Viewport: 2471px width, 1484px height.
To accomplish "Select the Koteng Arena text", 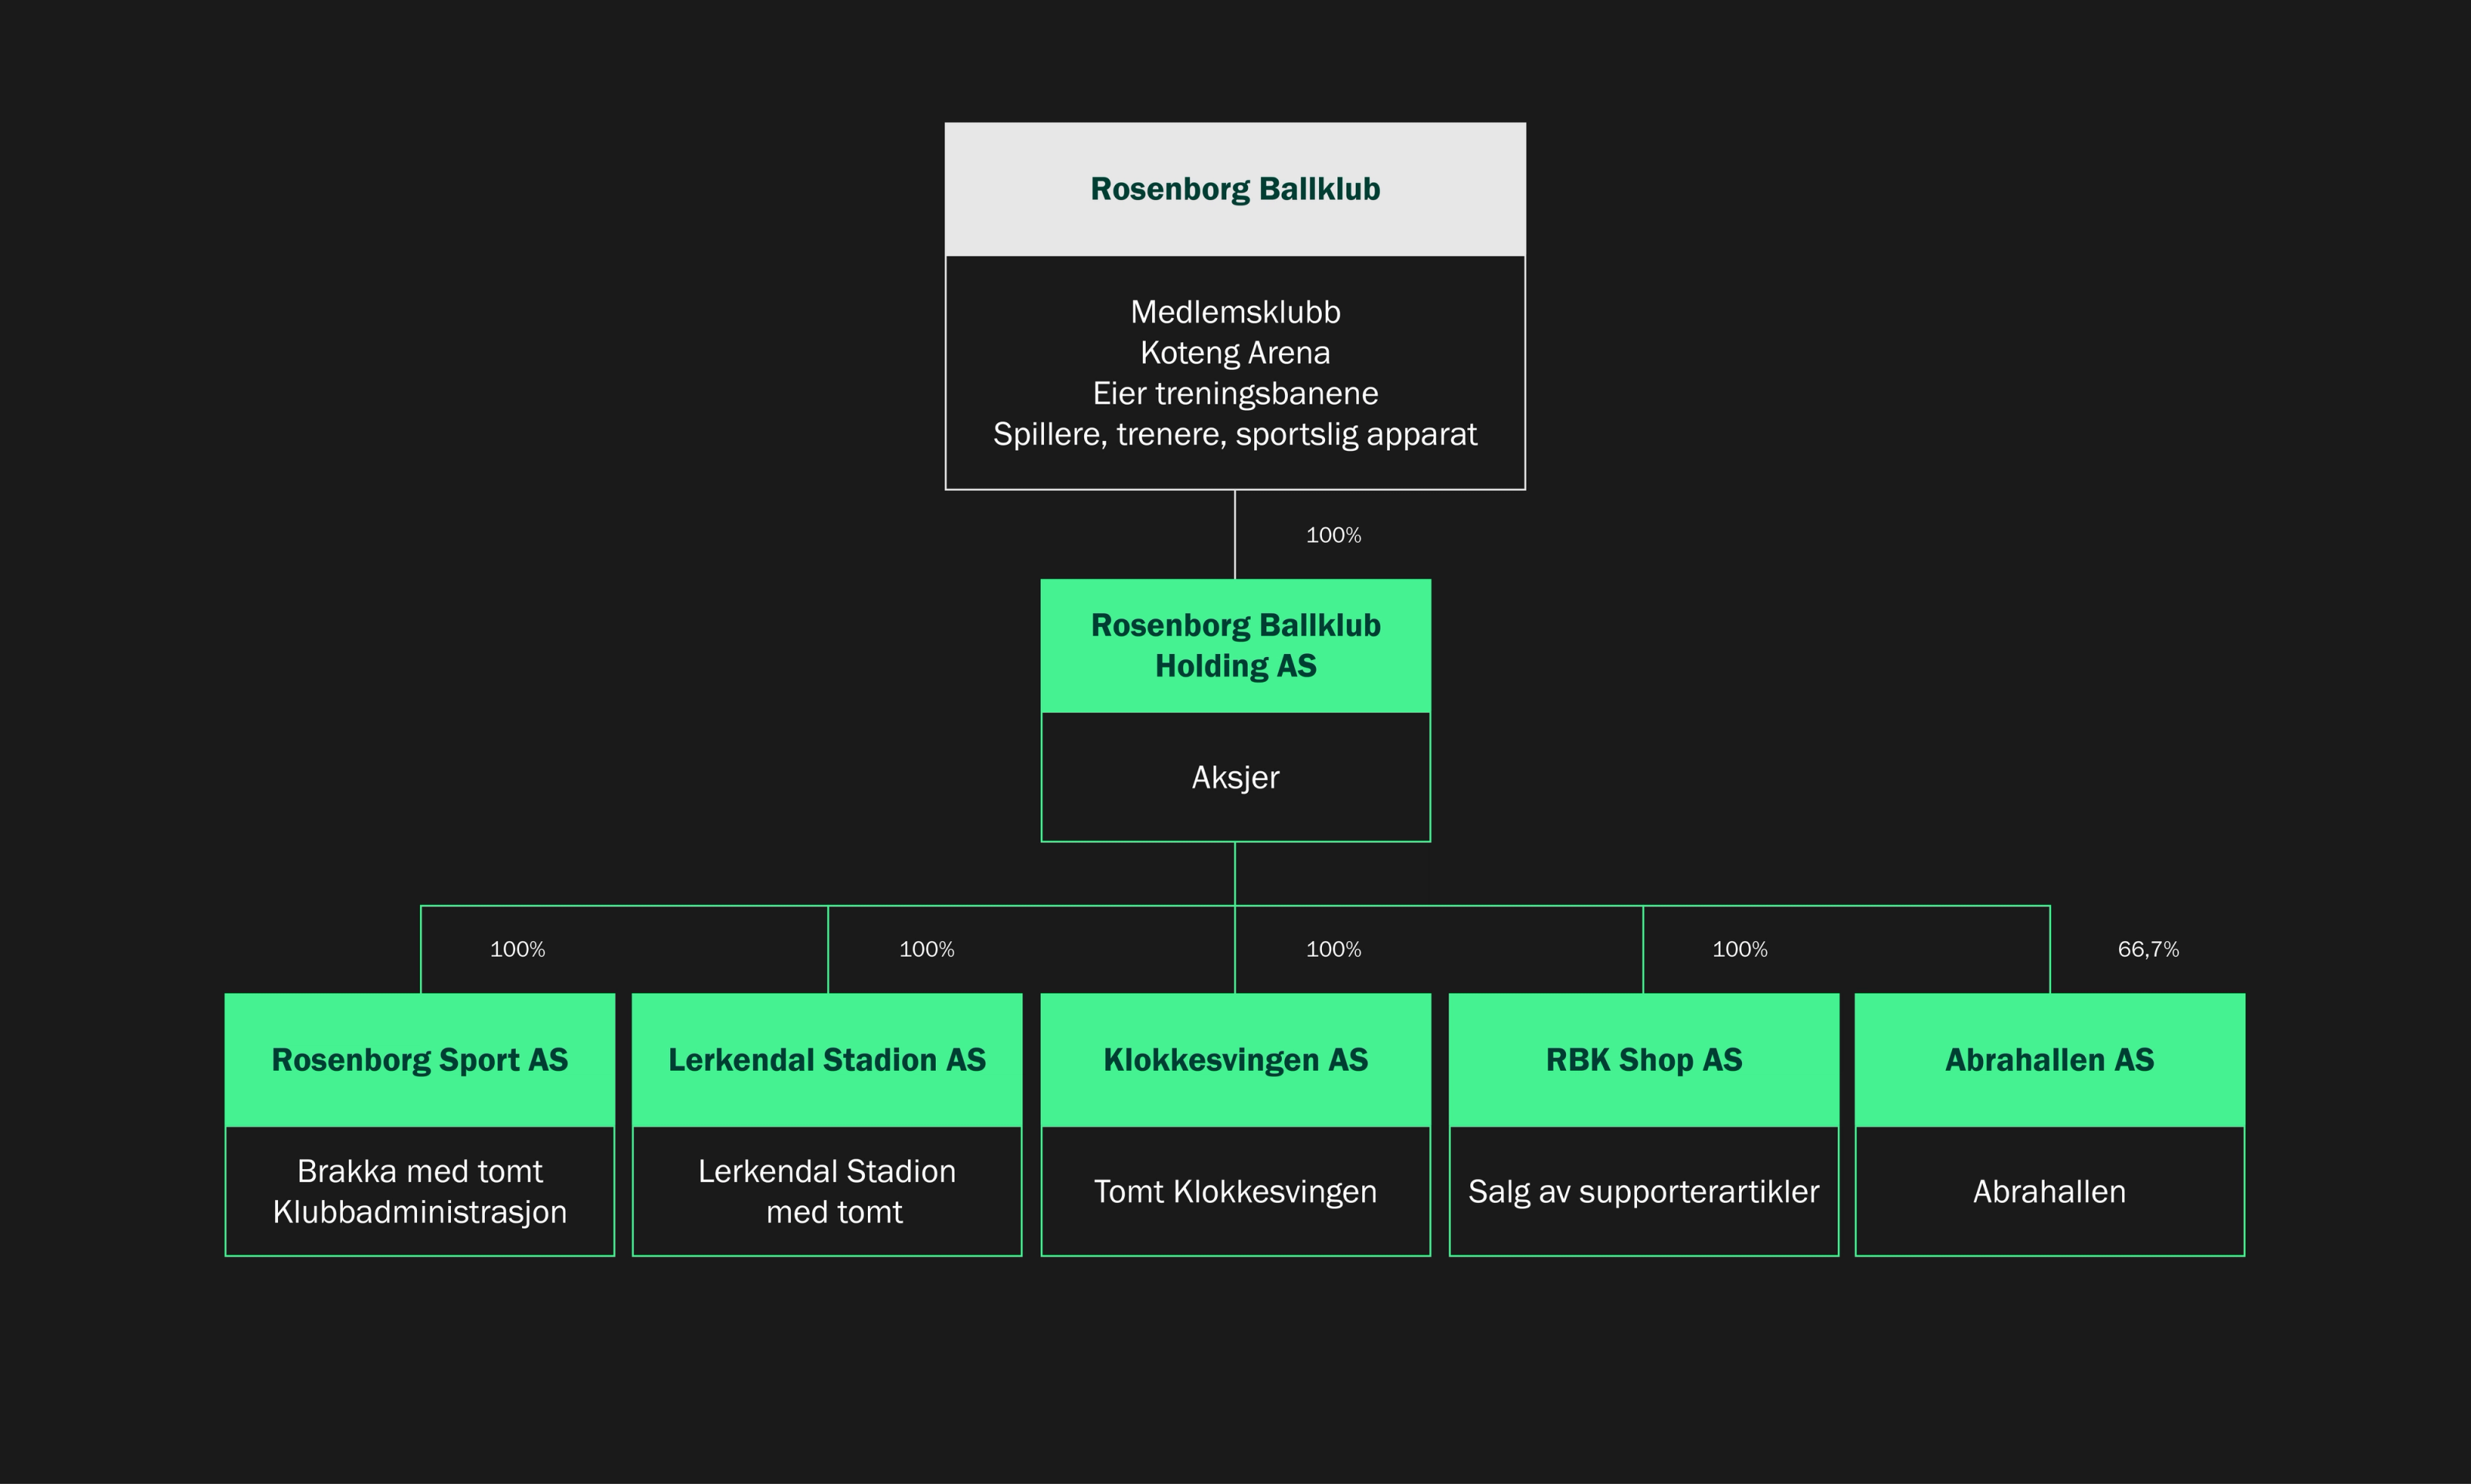I will pos(1235,353).
